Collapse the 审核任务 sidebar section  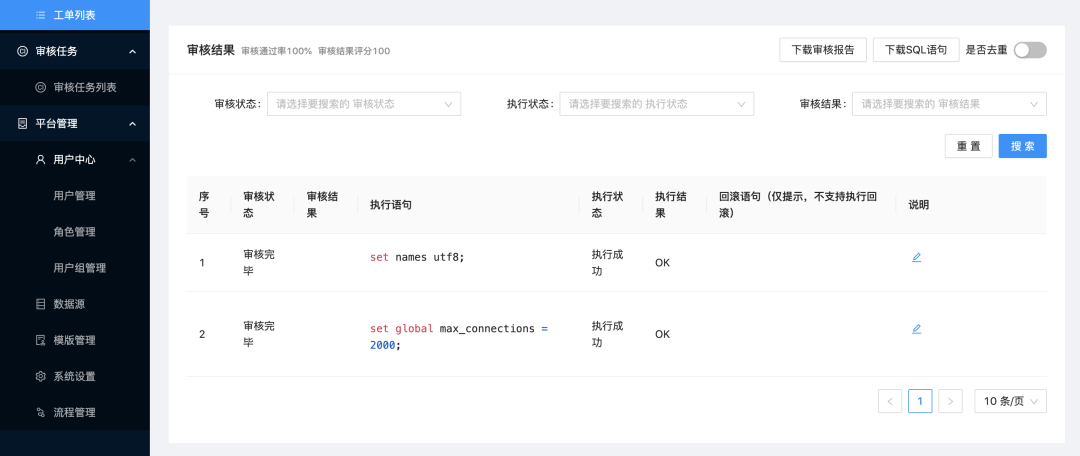(132, 51)
